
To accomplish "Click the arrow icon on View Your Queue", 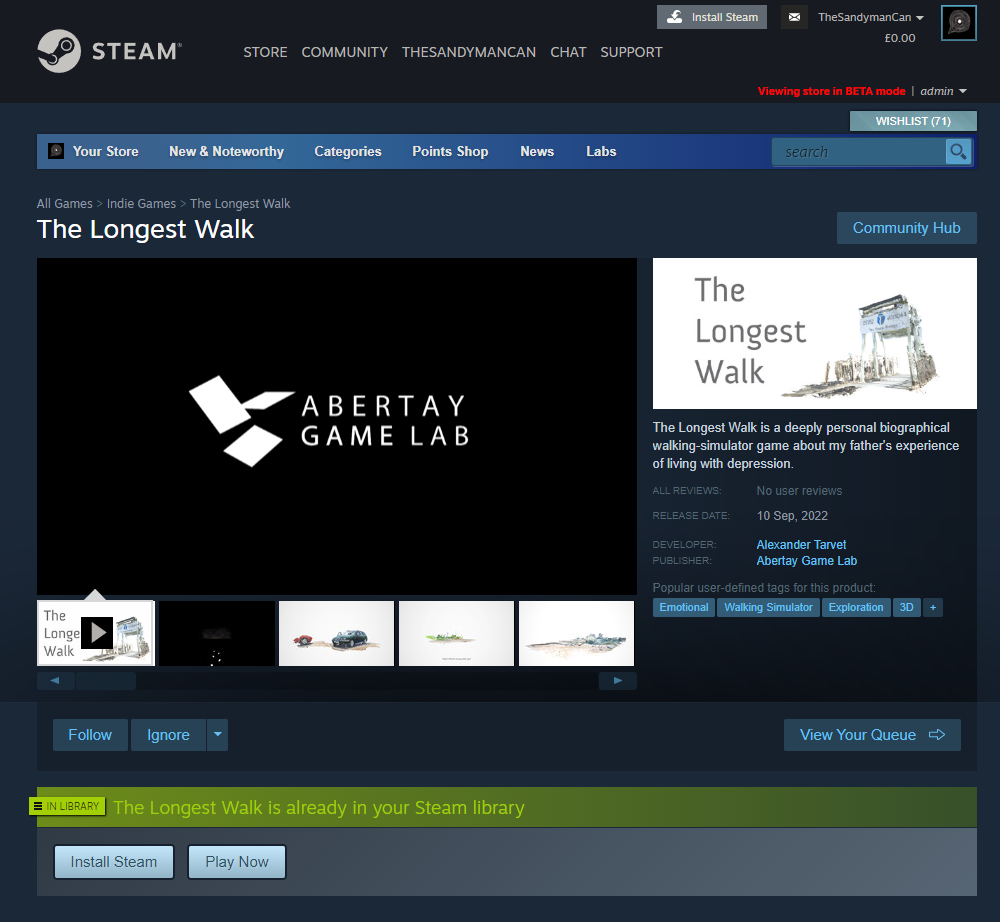I will coord(938,735).
